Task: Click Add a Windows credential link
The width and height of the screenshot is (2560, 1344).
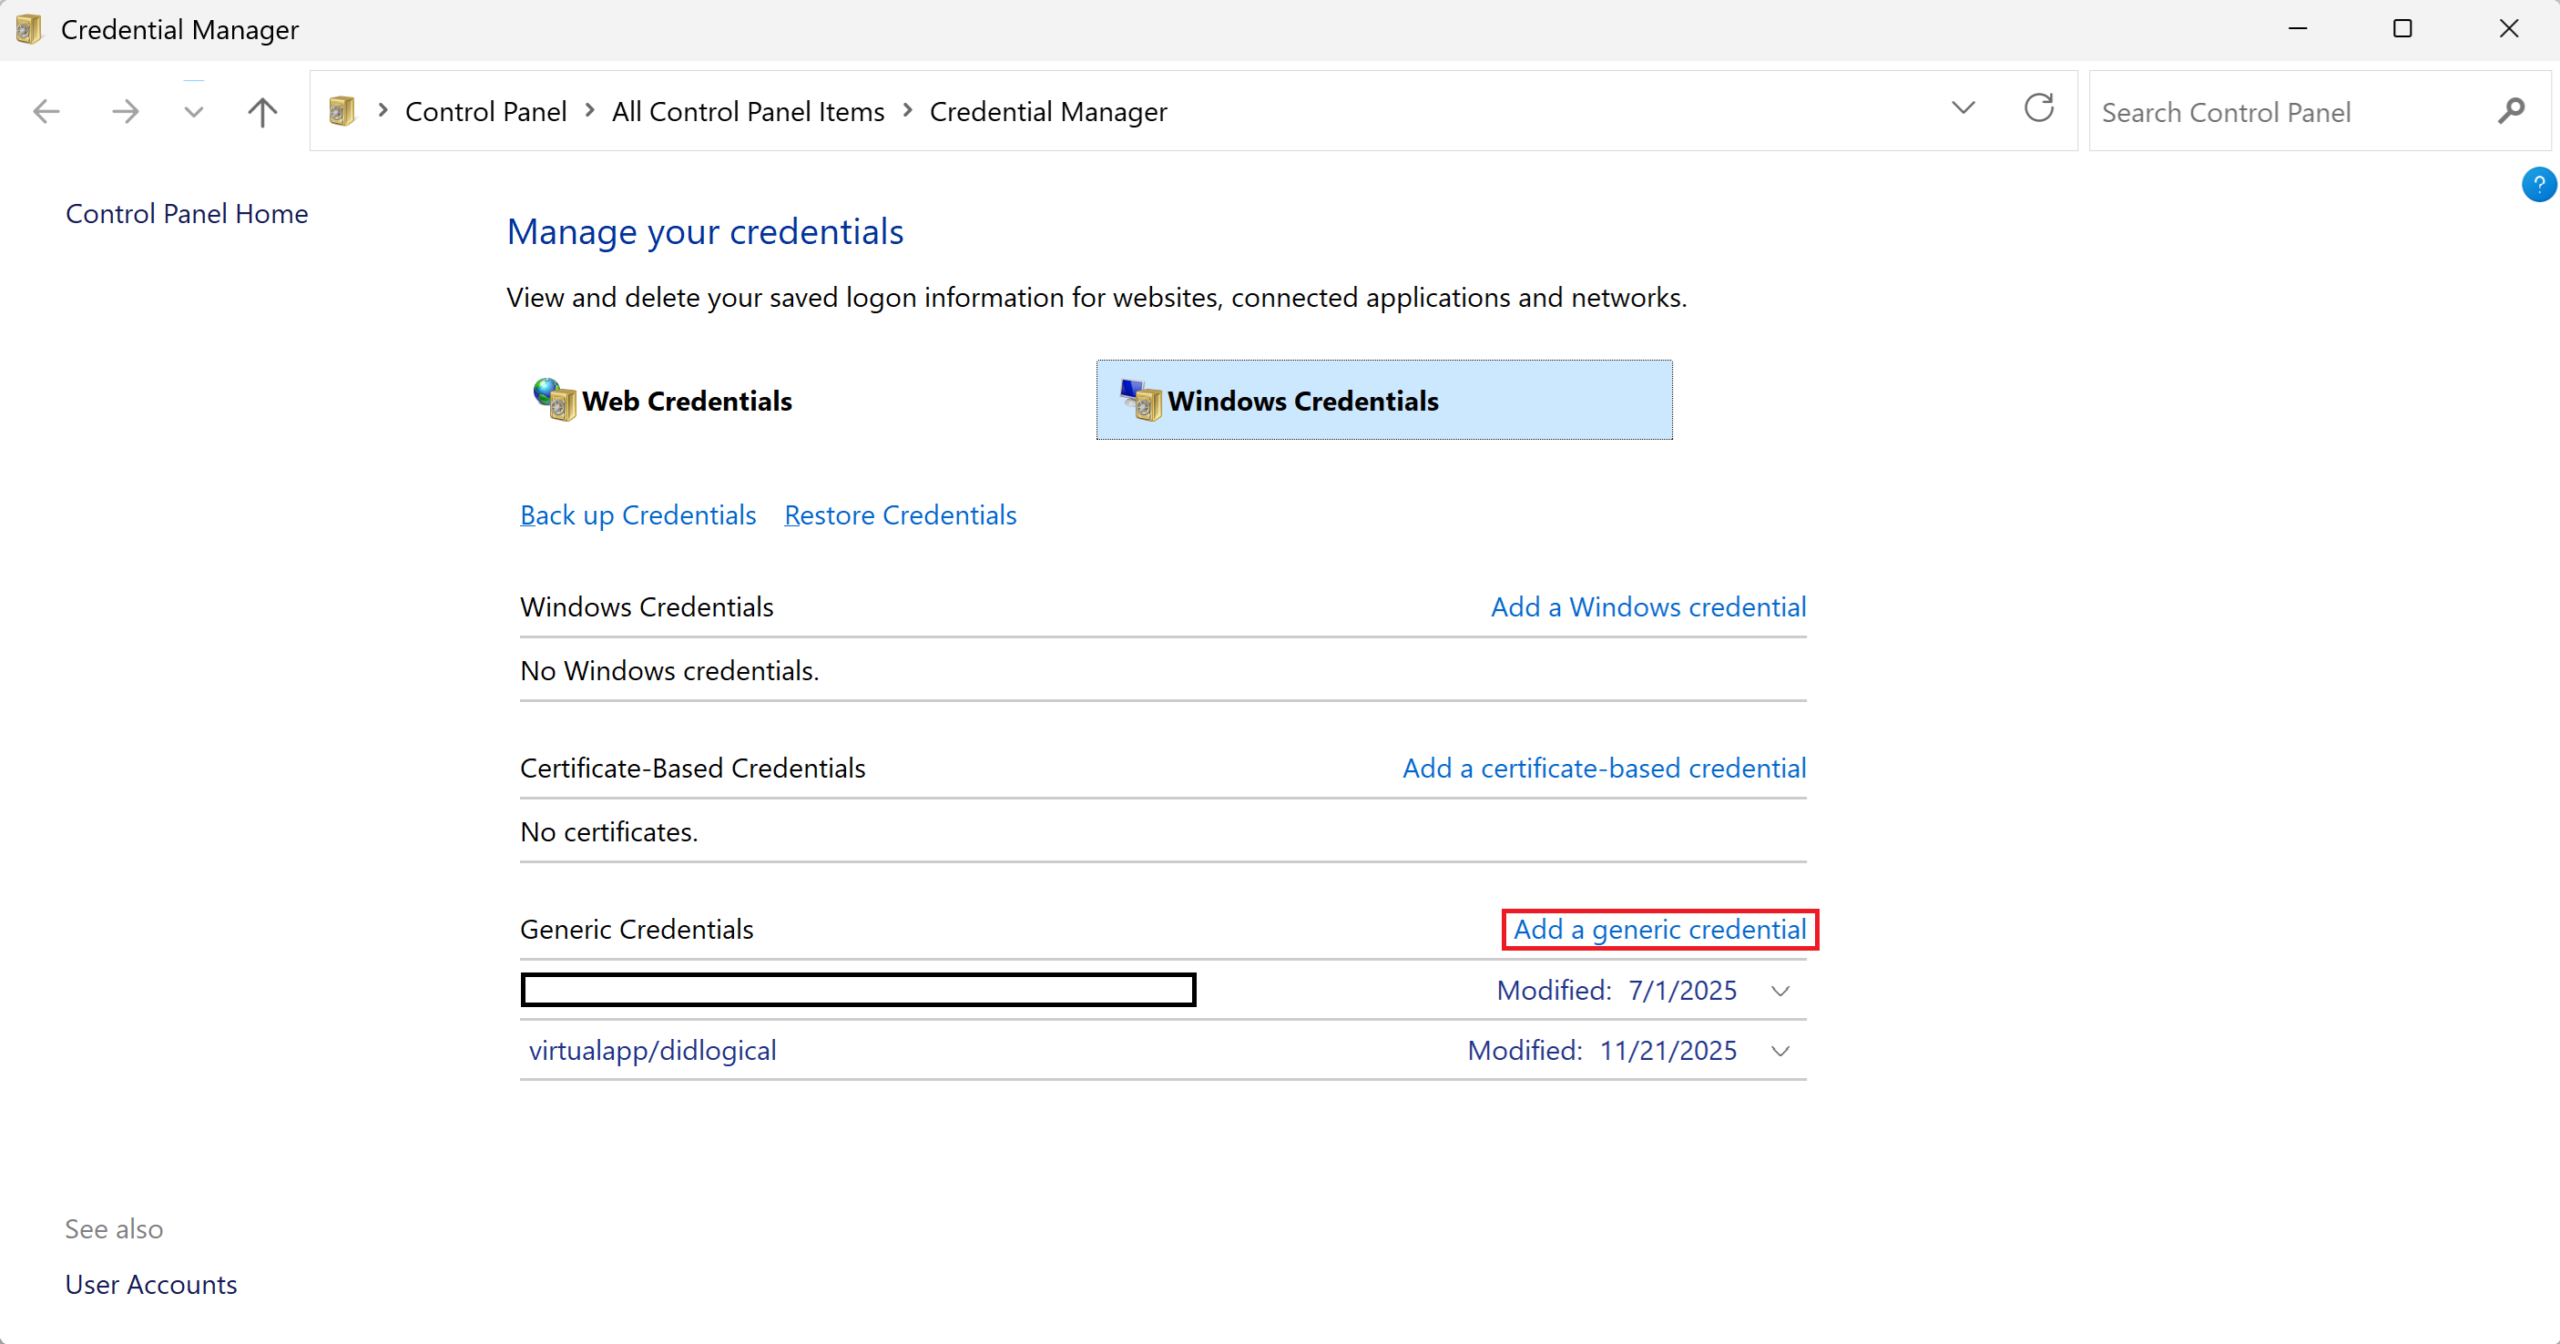Action: [x=1648, y=607]
